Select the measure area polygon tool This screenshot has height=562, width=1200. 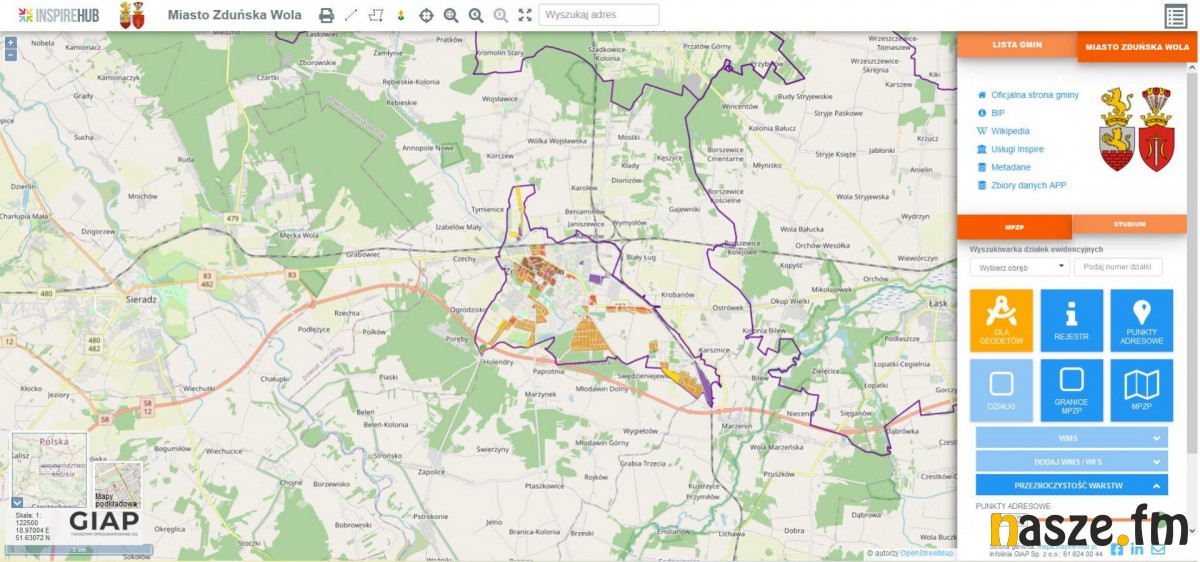[376, 15]
